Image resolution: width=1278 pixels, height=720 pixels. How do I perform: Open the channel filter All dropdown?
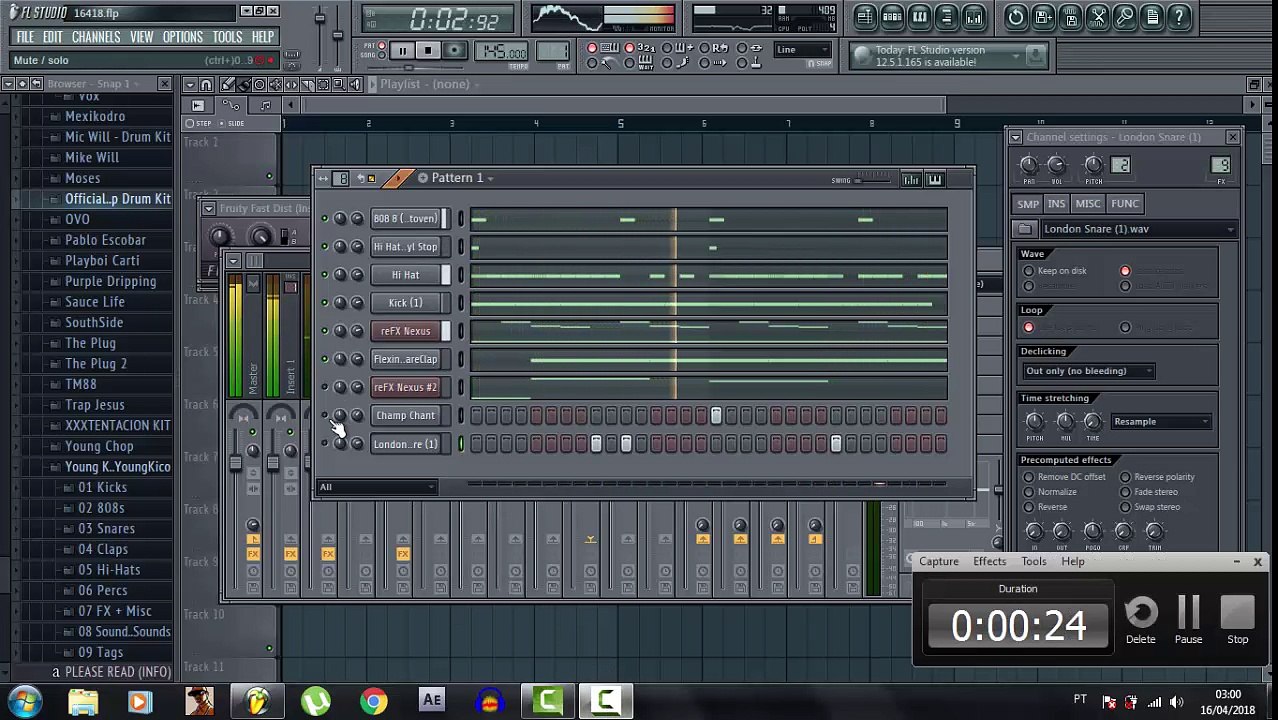[x=376, y=487]
